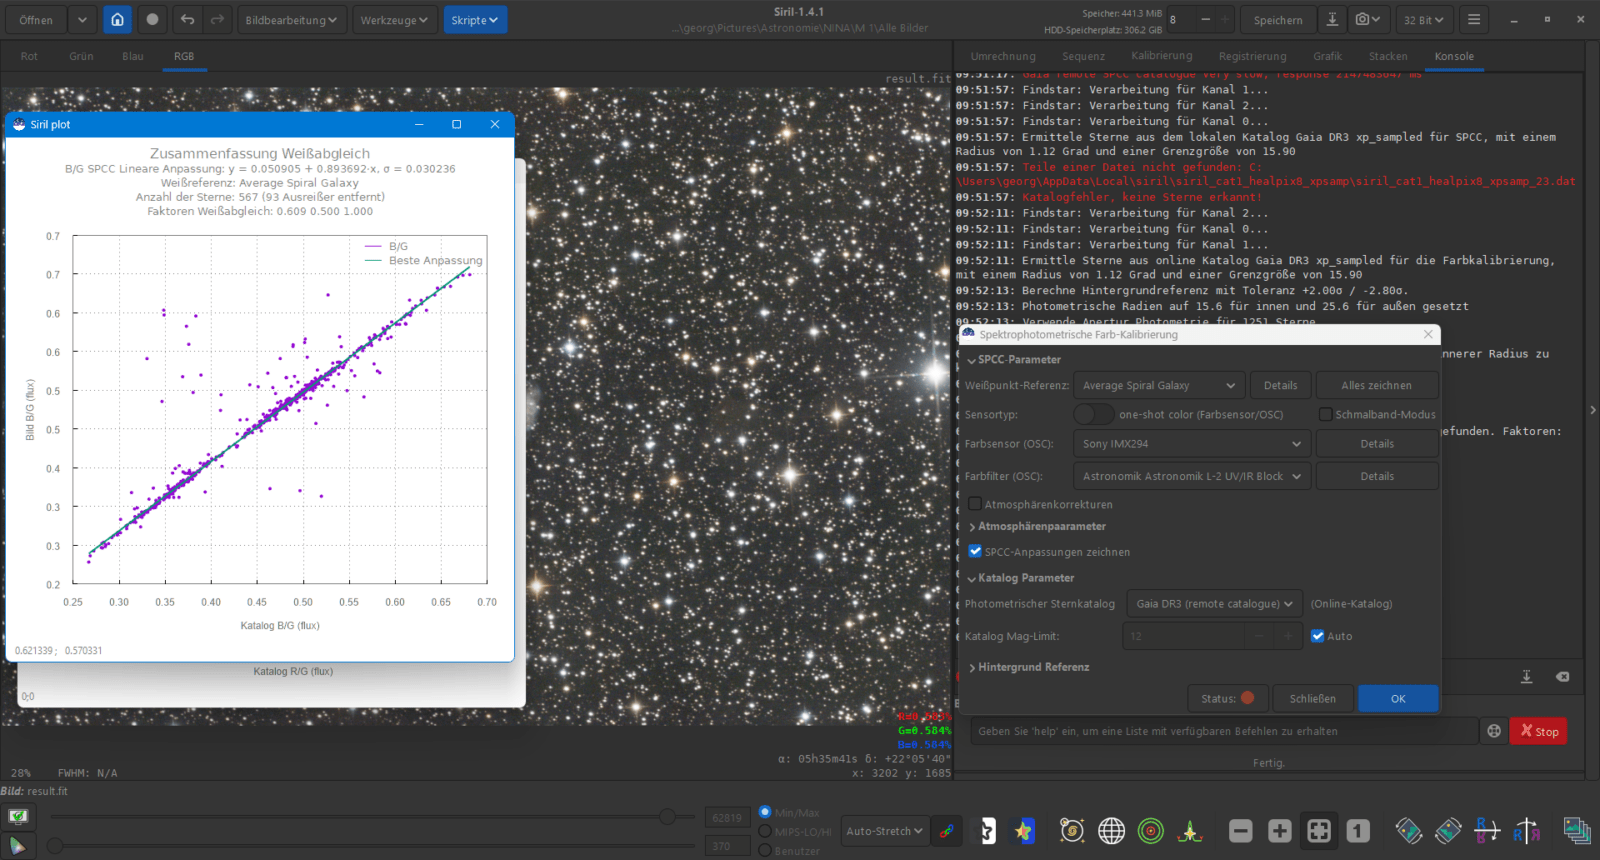
Task: Toggle the SPCC-Anpassungen zeichnen checkbox
Action: point(975,552)
